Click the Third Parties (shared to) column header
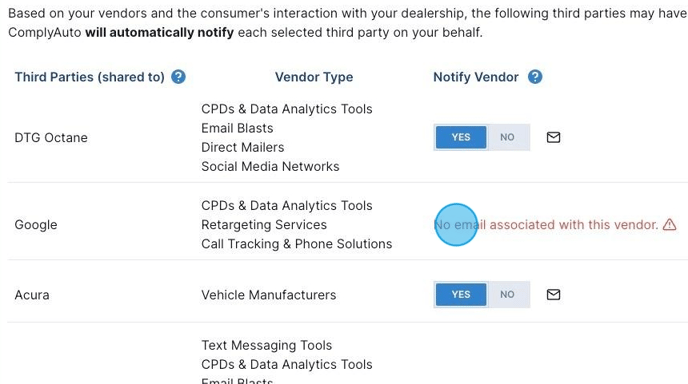The height and width of the screenshot is (384, 688). click(90, 77)
